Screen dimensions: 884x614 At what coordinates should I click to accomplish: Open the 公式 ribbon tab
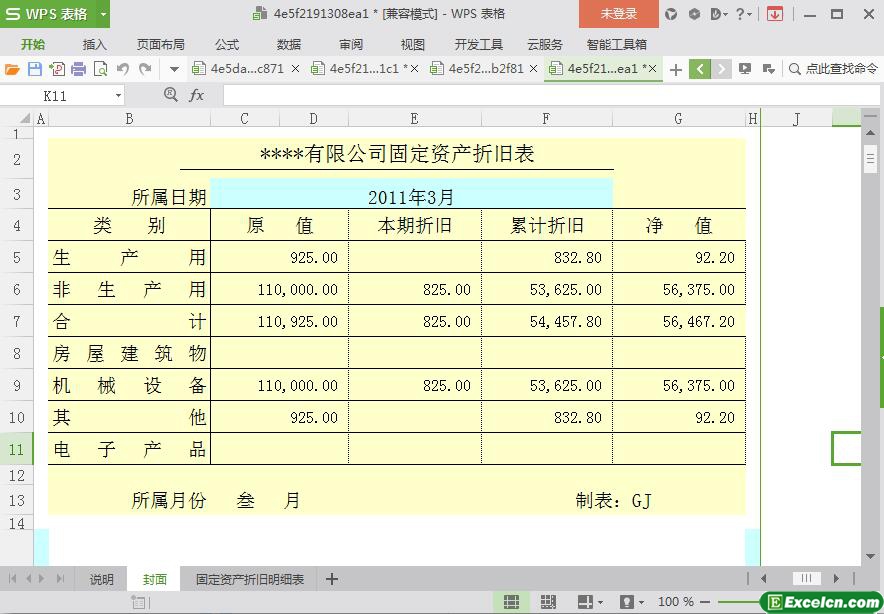227,44
